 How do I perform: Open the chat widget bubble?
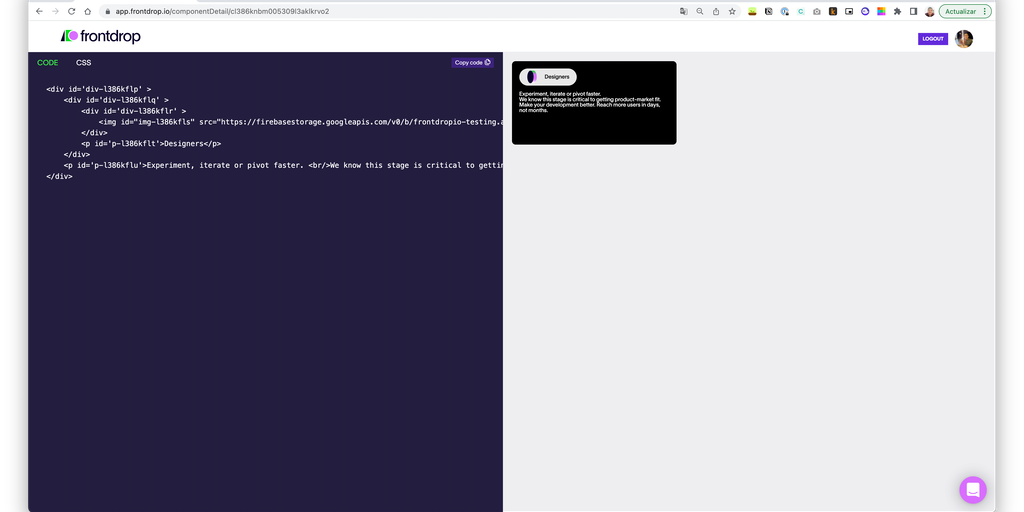(972, 489)
